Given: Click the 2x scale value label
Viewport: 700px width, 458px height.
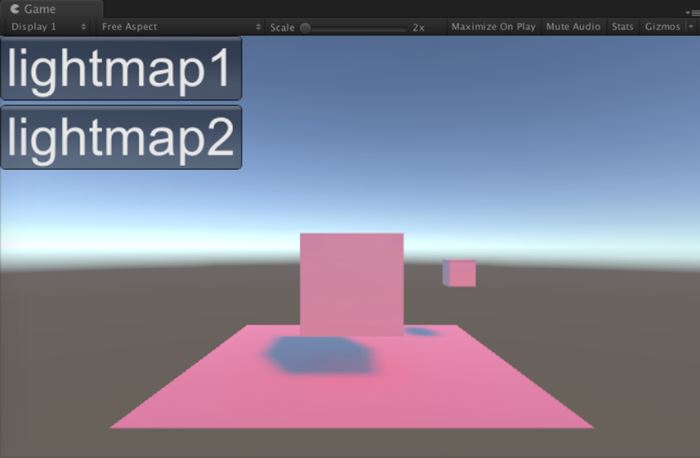Looking at the screenshot, I should pyautogui.click(x=418, y=27).
